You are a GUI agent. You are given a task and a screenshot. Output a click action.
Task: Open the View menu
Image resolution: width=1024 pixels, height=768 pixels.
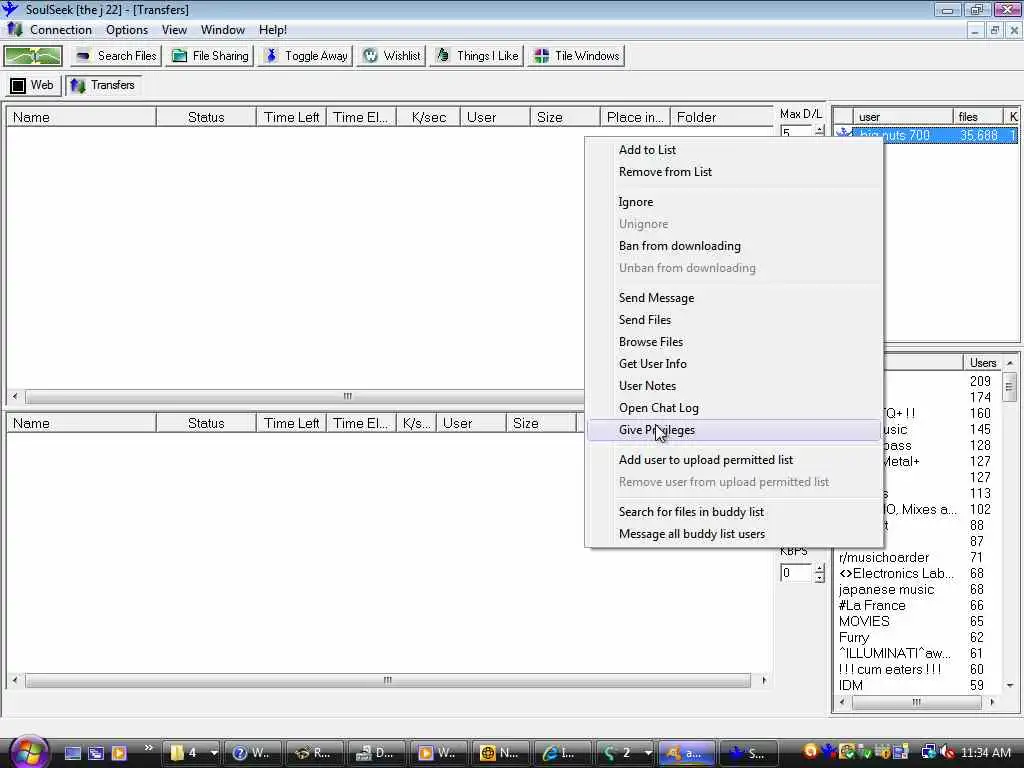point(174,30)
